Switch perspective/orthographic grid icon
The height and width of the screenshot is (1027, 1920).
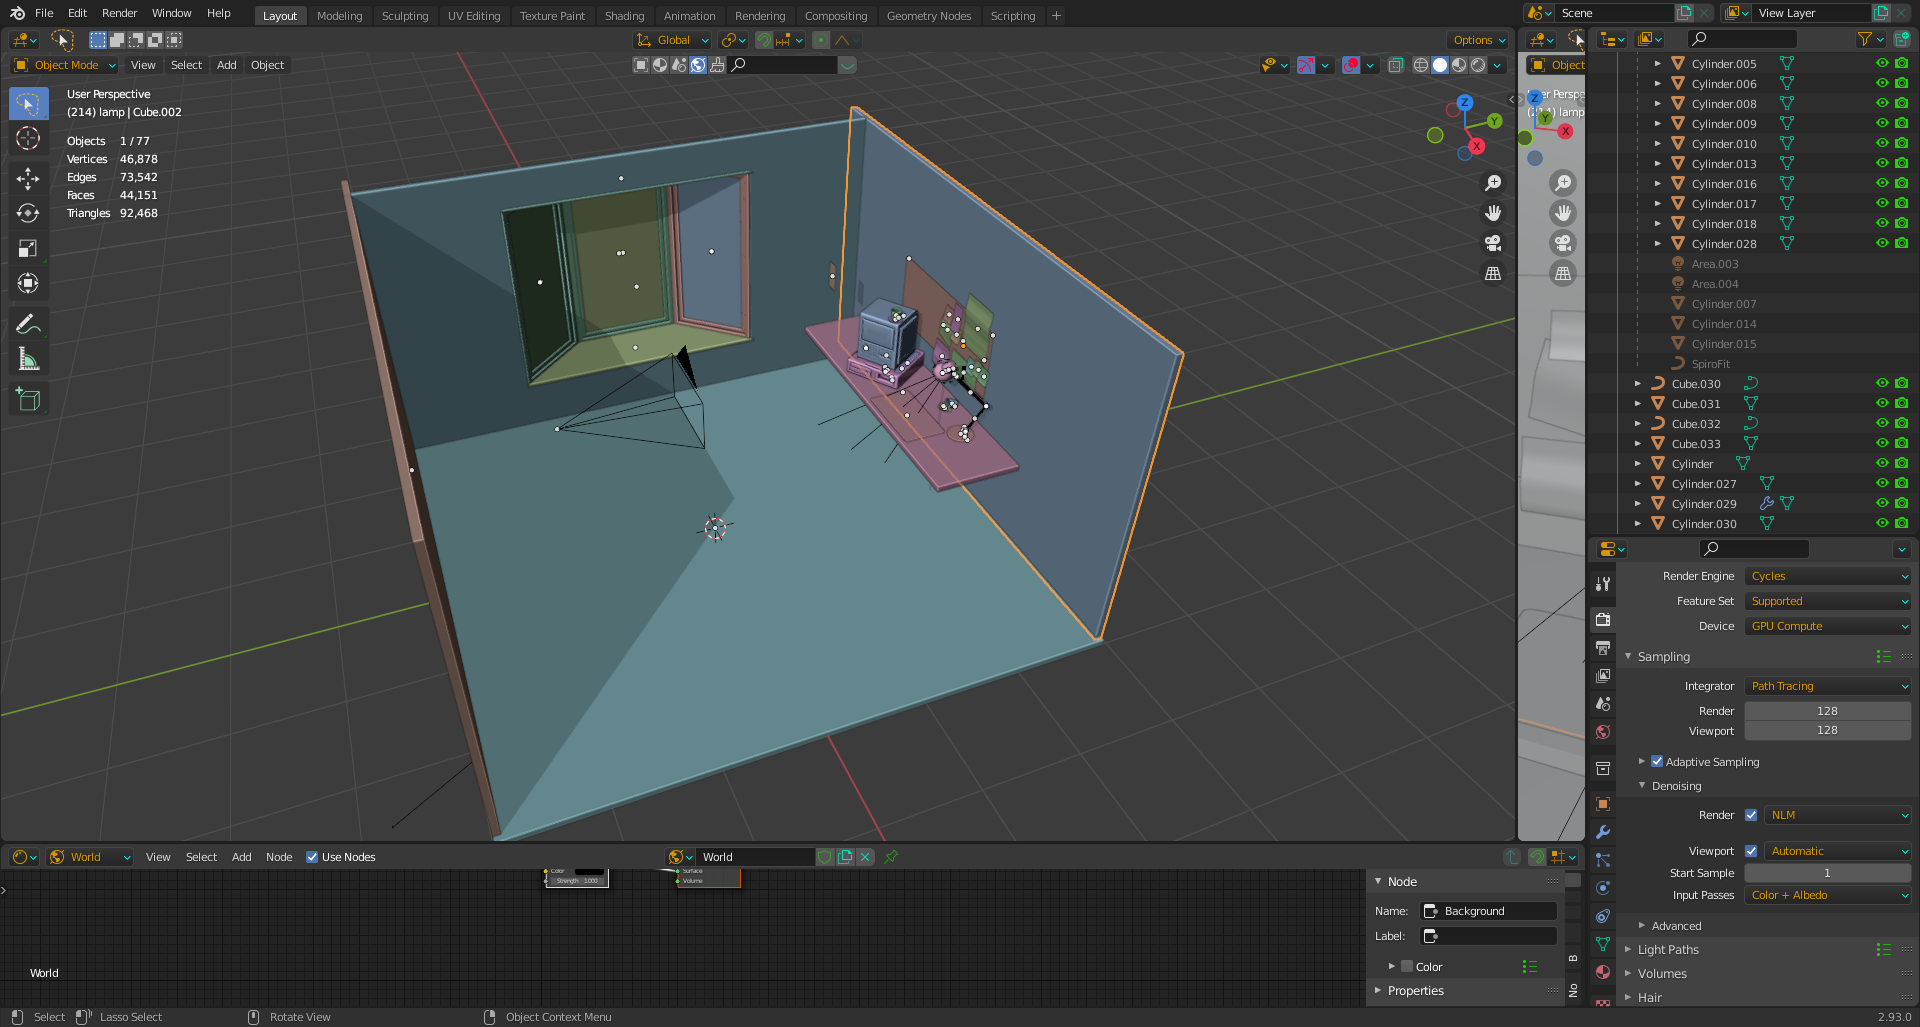[x=1493, y=273]
